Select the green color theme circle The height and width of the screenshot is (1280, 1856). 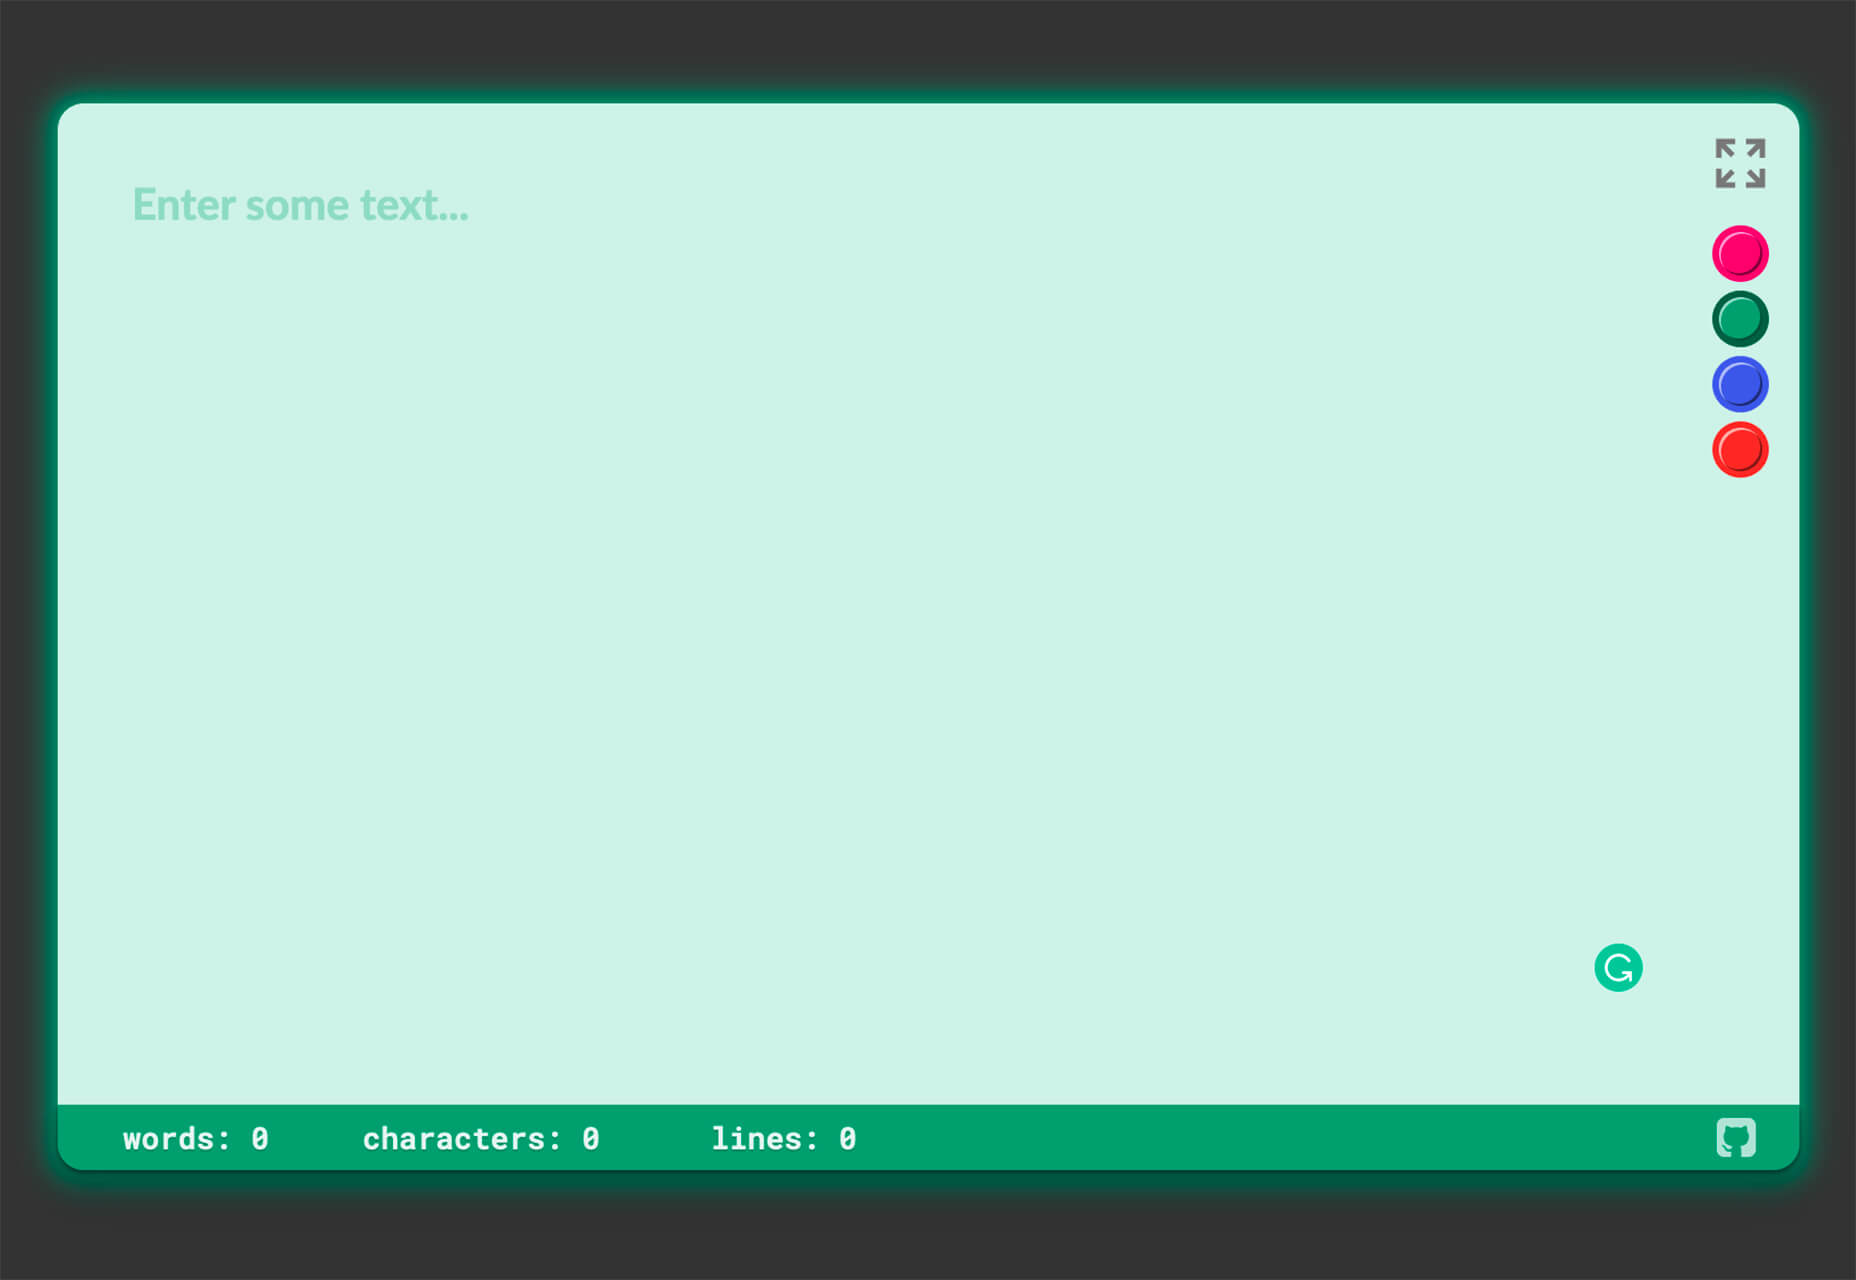[1740, 319]
